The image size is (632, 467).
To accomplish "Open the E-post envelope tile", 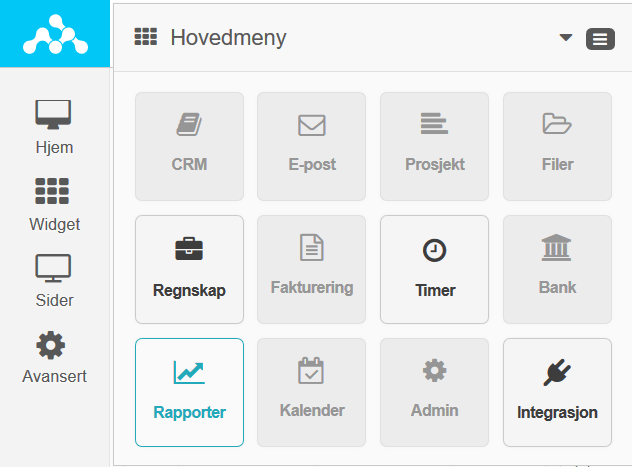I will tap(312, 146).
